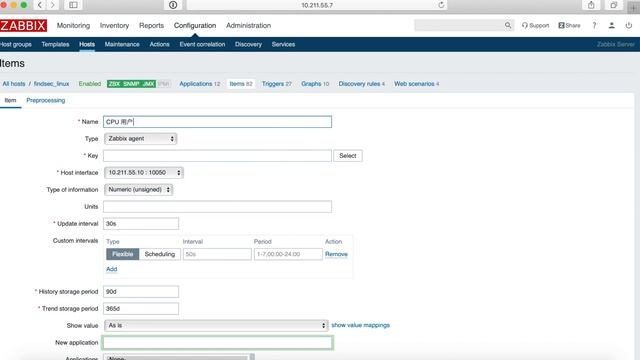This screenshot has width=640, height=360.
Task: Open the help question mark icon
Action: pos(594,25)
